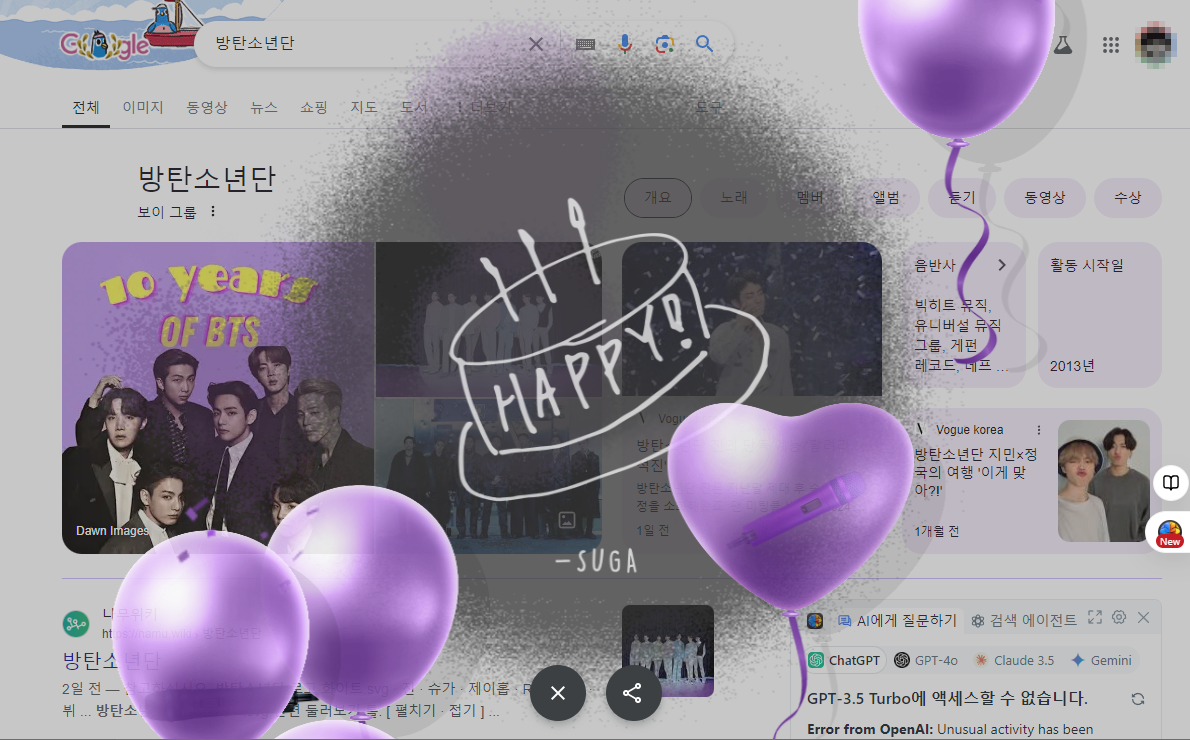Switch to the 쇼핑 search tab
1190x740 pixels.
point(313,108)
